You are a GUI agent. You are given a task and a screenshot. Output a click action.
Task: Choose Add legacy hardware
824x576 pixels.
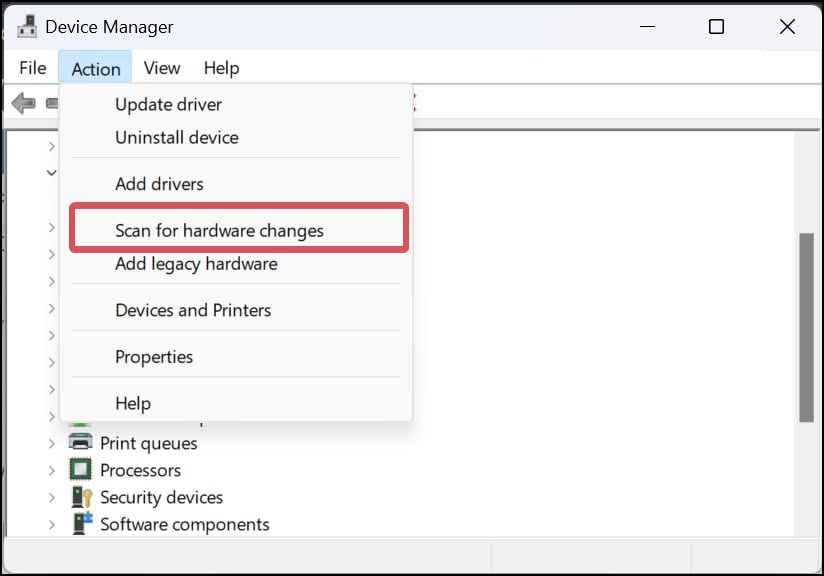click(x=236, y=264)
